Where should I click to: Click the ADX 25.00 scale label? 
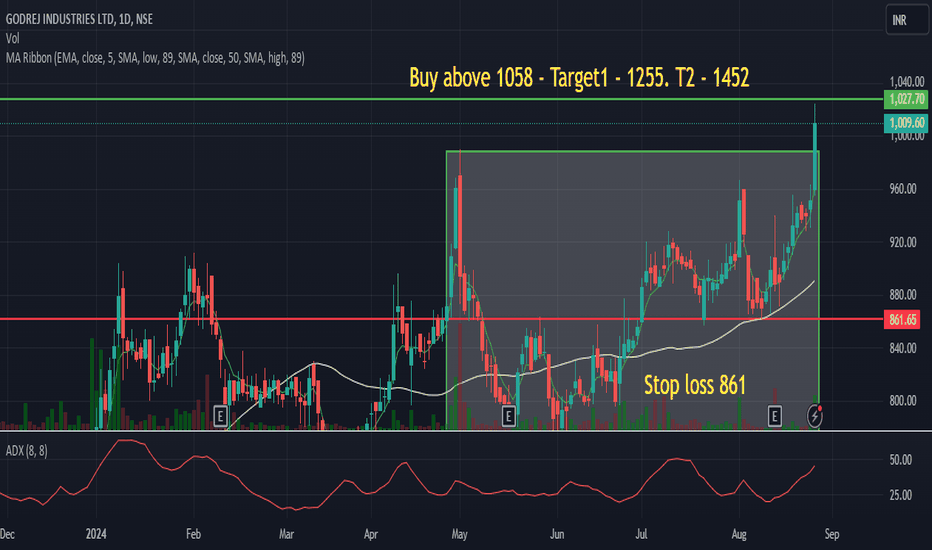[x=900, y=495]
